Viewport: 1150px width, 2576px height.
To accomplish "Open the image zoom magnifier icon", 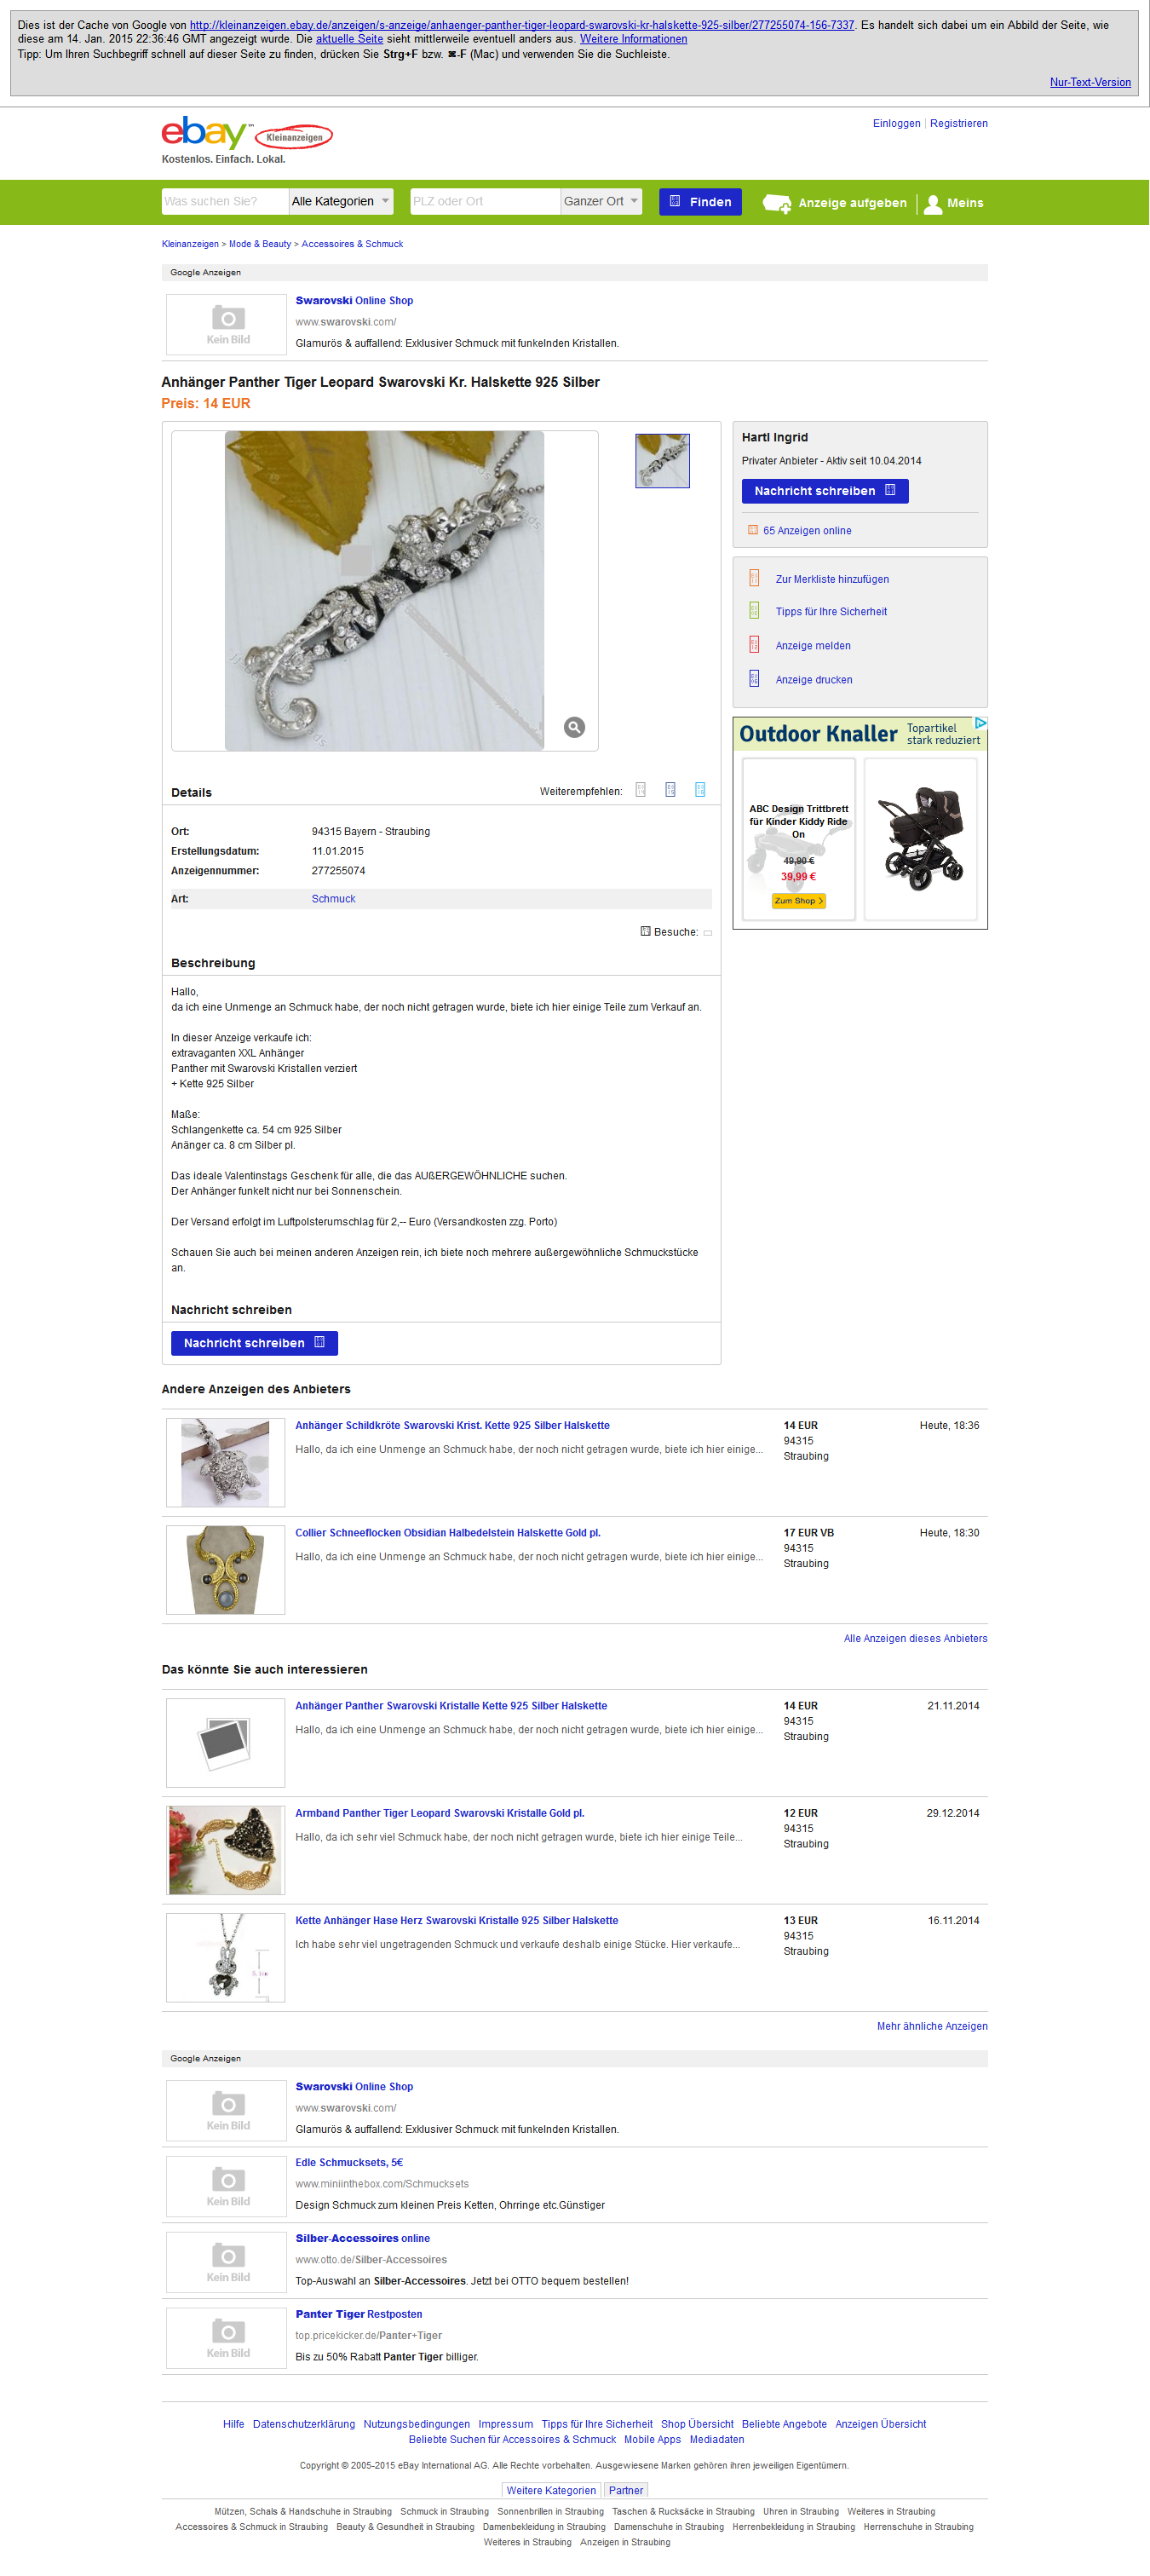I will [574, 727].
